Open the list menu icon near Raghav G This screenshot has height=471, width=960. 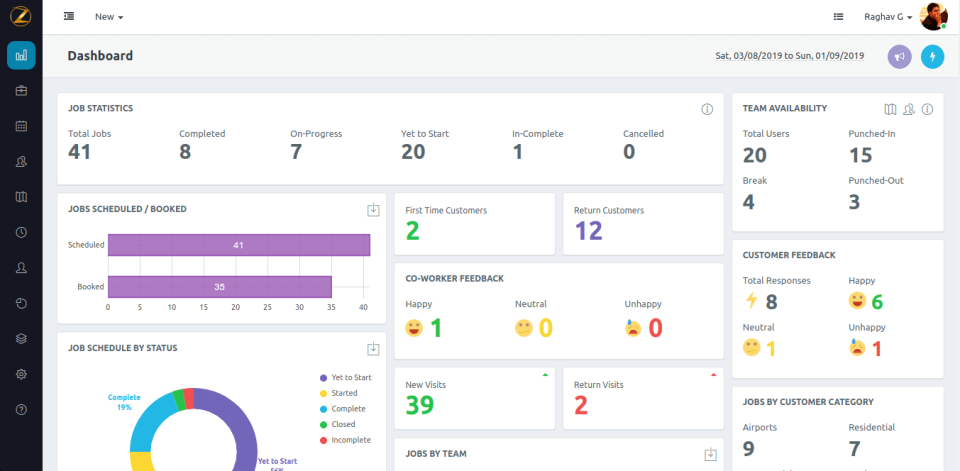[x=838, y=17]
